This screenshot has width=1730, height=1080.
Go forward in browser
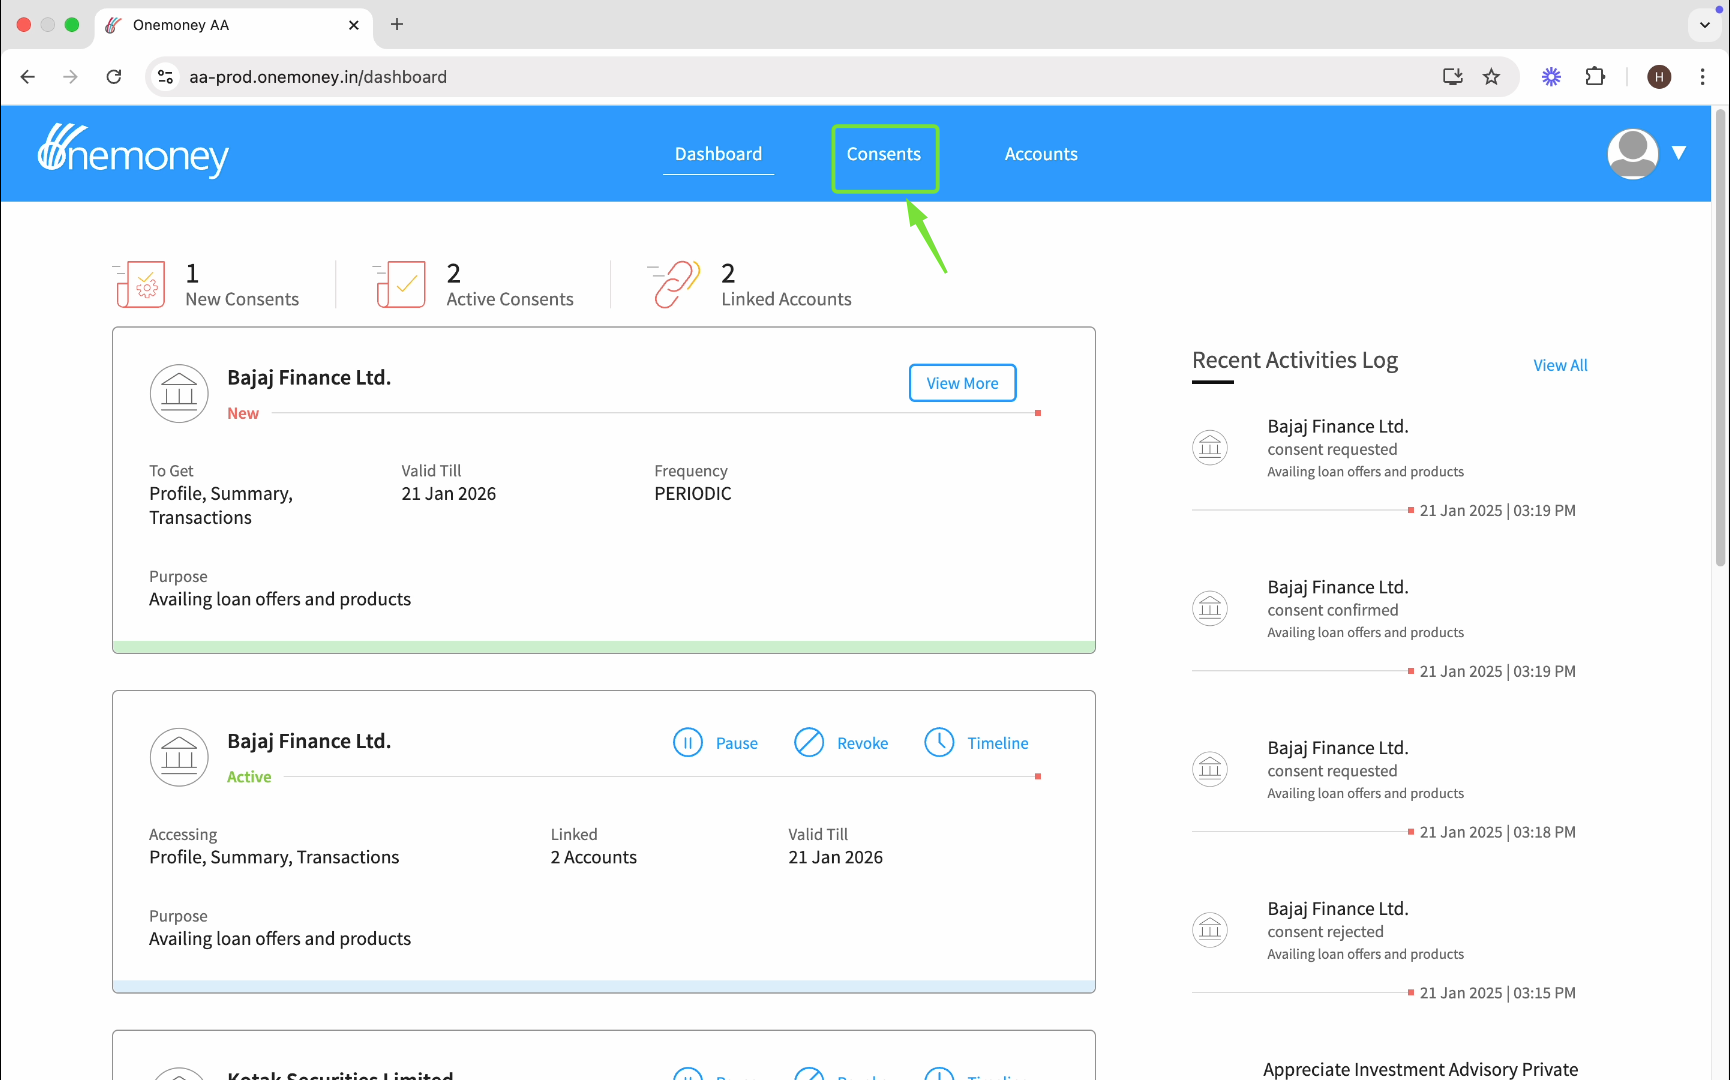70,77
